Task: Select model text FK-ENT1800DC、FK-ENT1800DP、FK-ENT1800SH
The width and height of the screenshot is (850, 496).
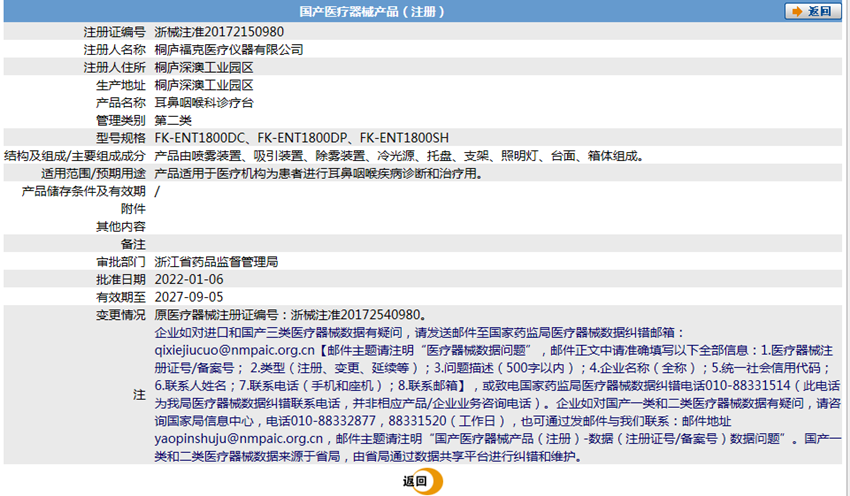Action: coord(301,138)
